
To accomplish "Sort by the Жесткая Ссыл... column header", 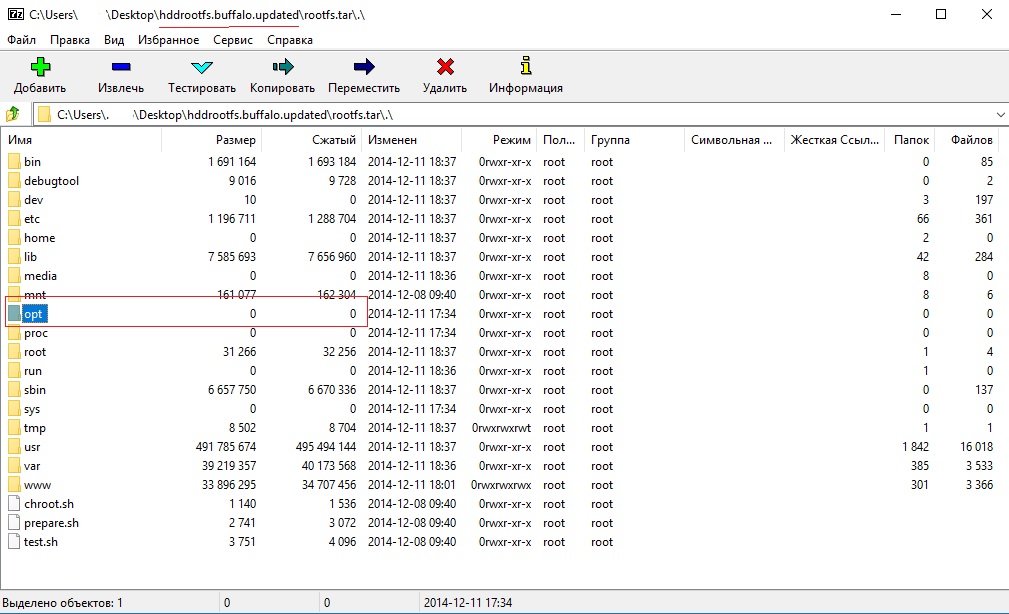I will (x=835, y=140).
